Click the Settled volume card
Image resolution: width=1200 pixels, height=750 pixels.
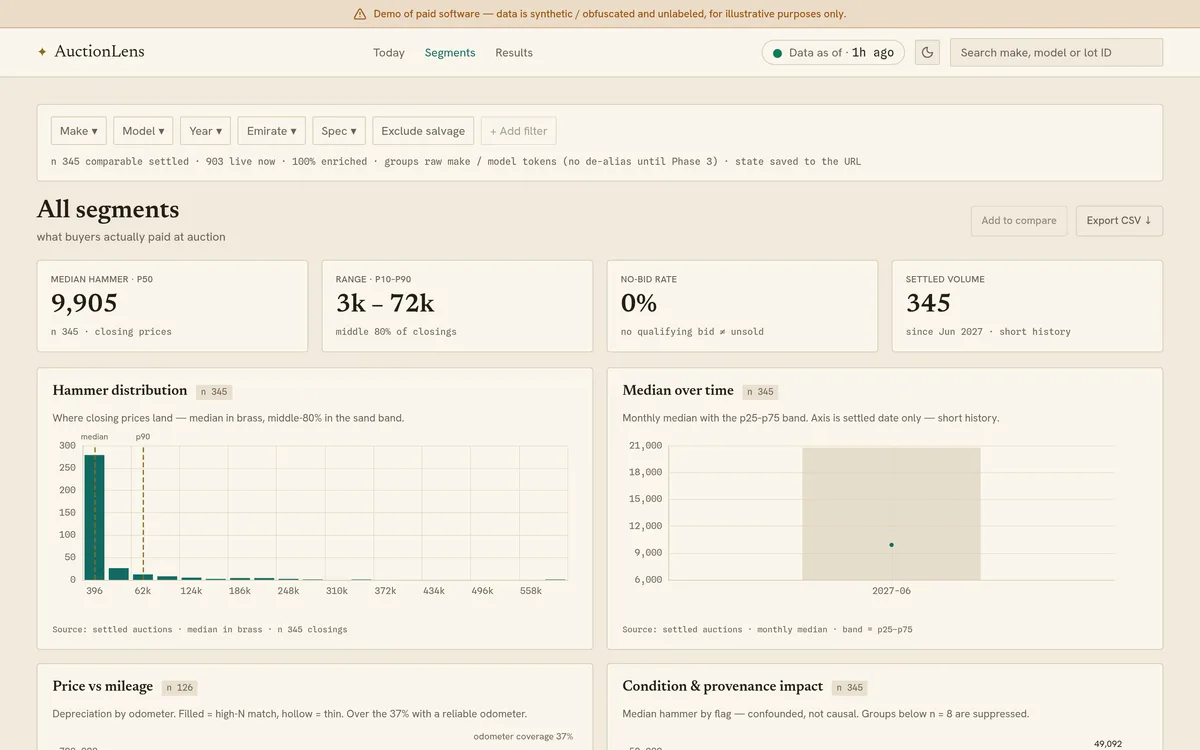point(1027,306)
